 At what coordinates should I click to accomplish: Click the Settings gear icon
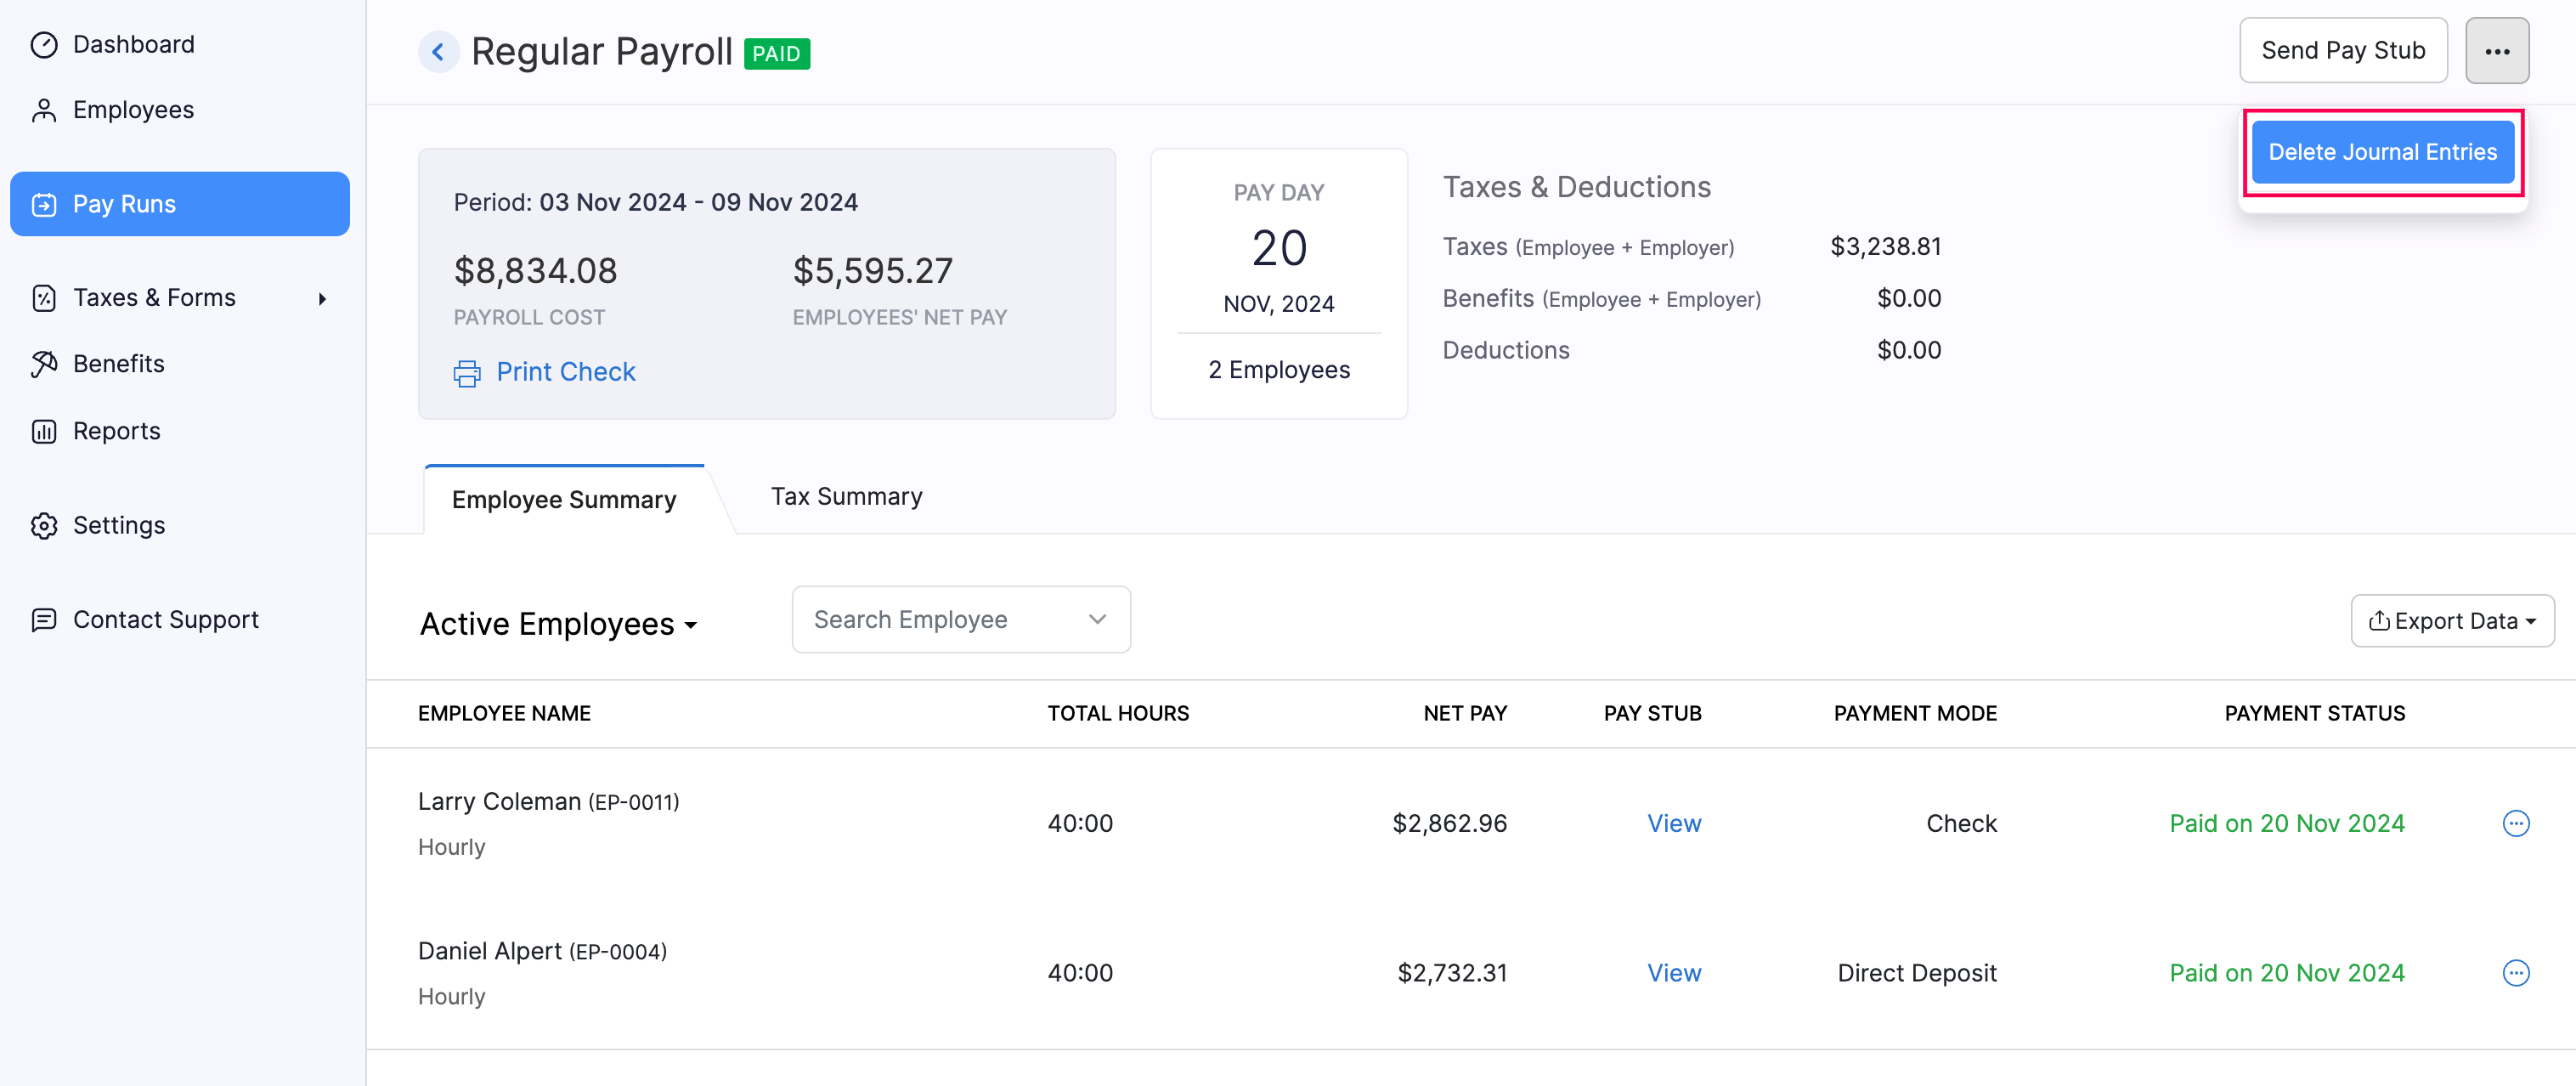pos(44,525)
